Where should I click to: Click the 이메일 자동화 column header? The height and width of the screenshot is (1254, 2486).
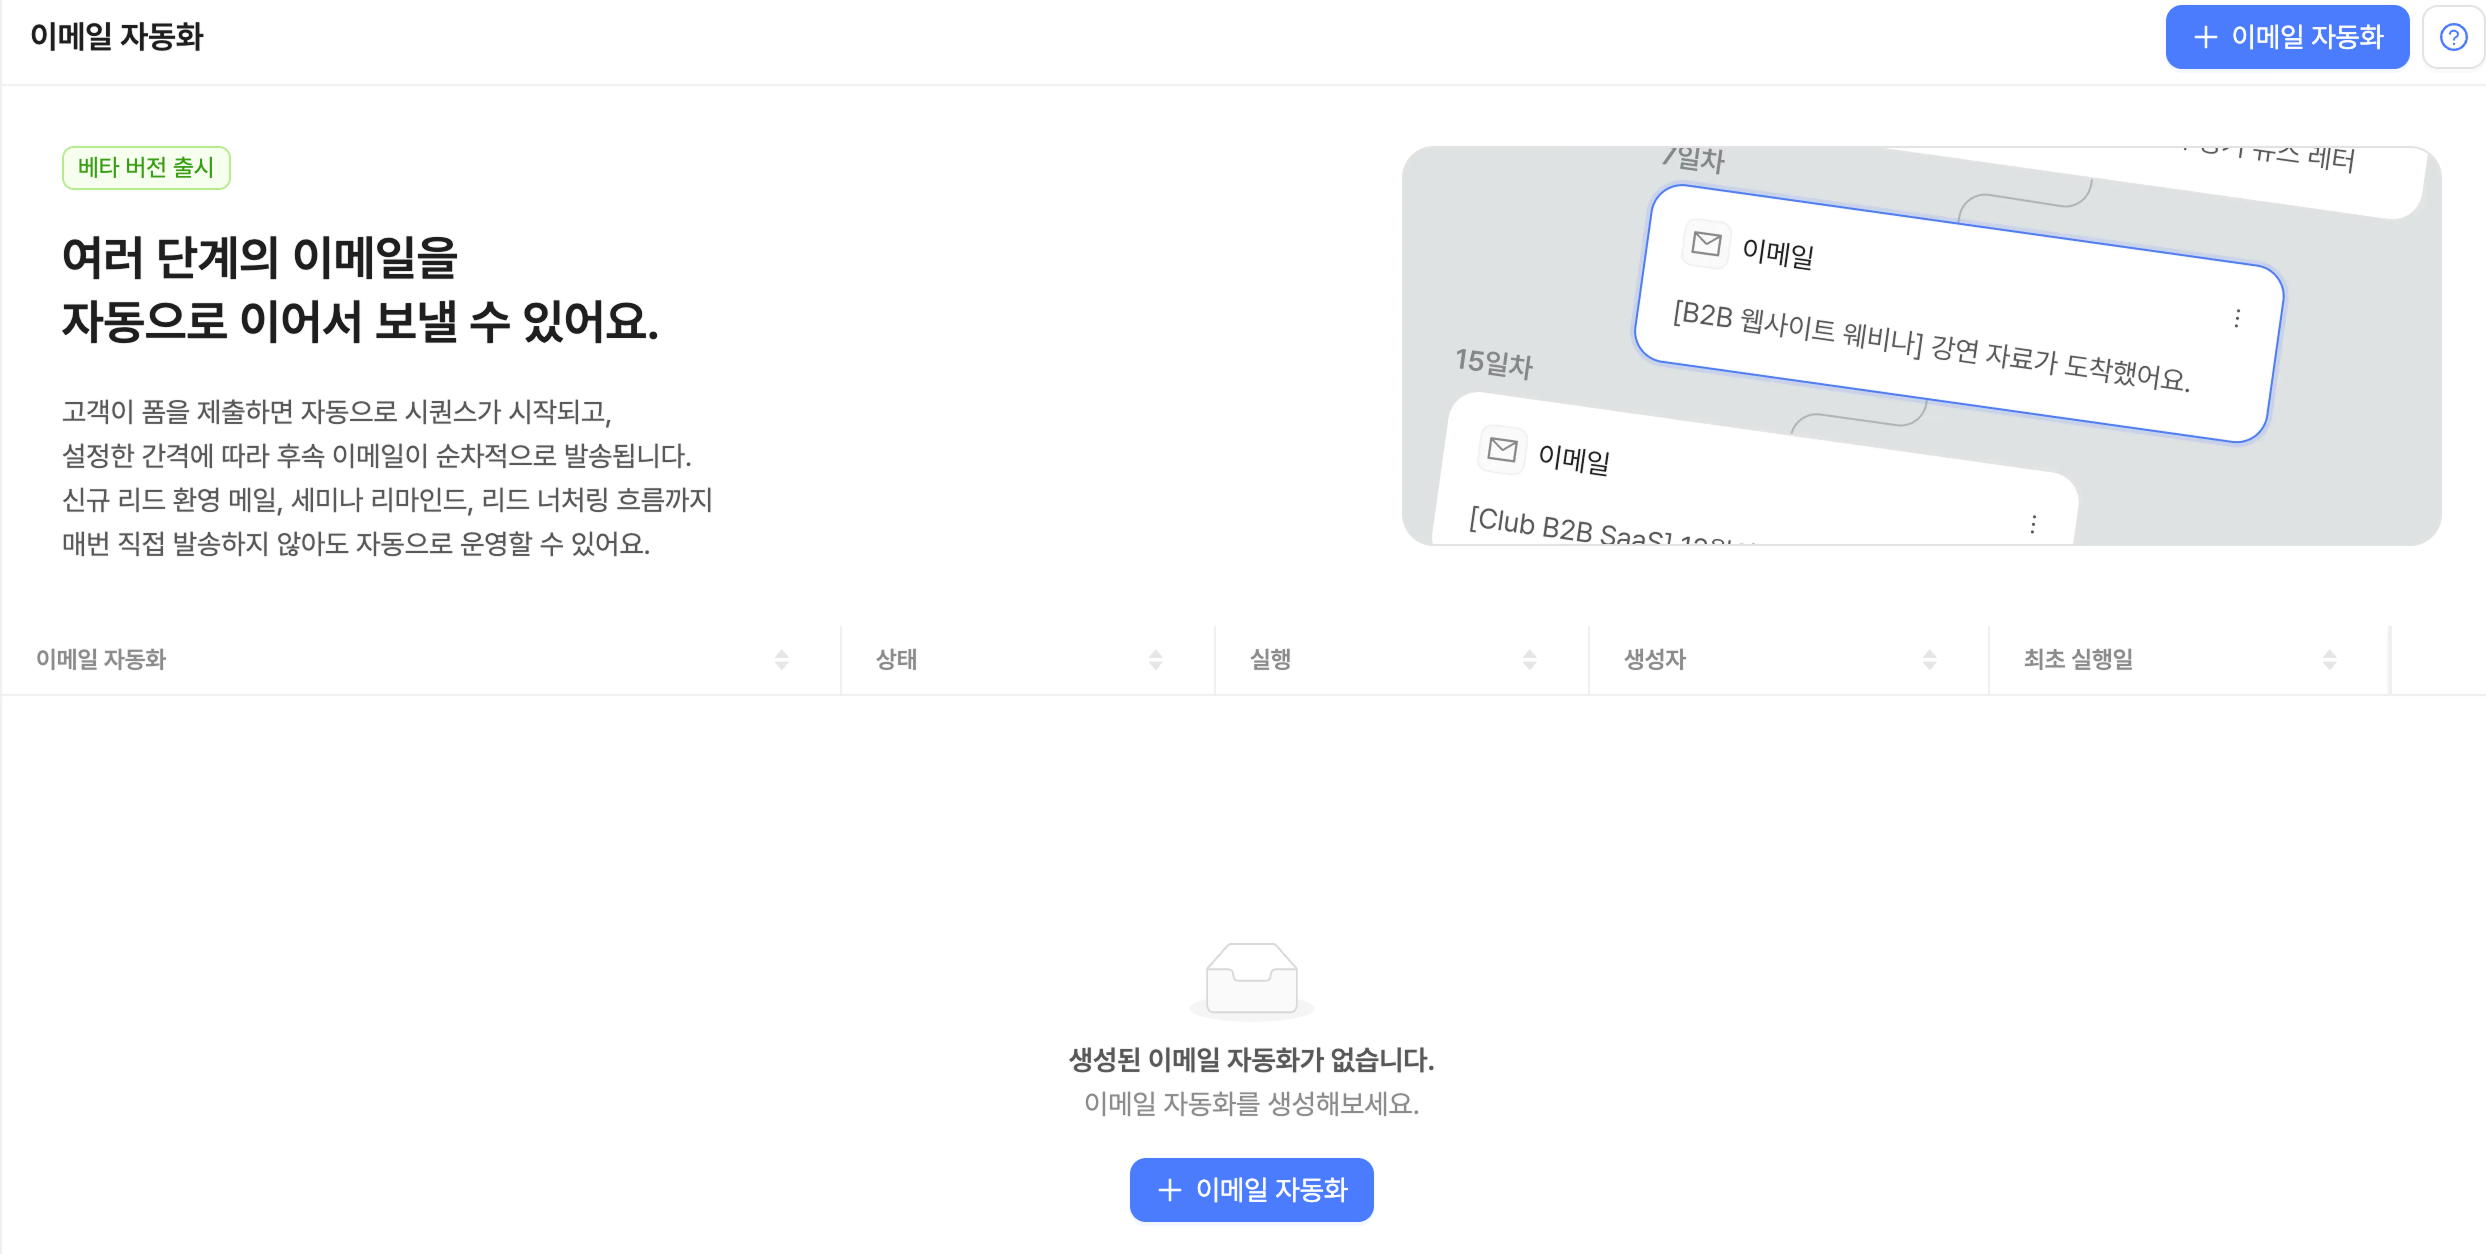pyautogui.click(x=101, y=659)
